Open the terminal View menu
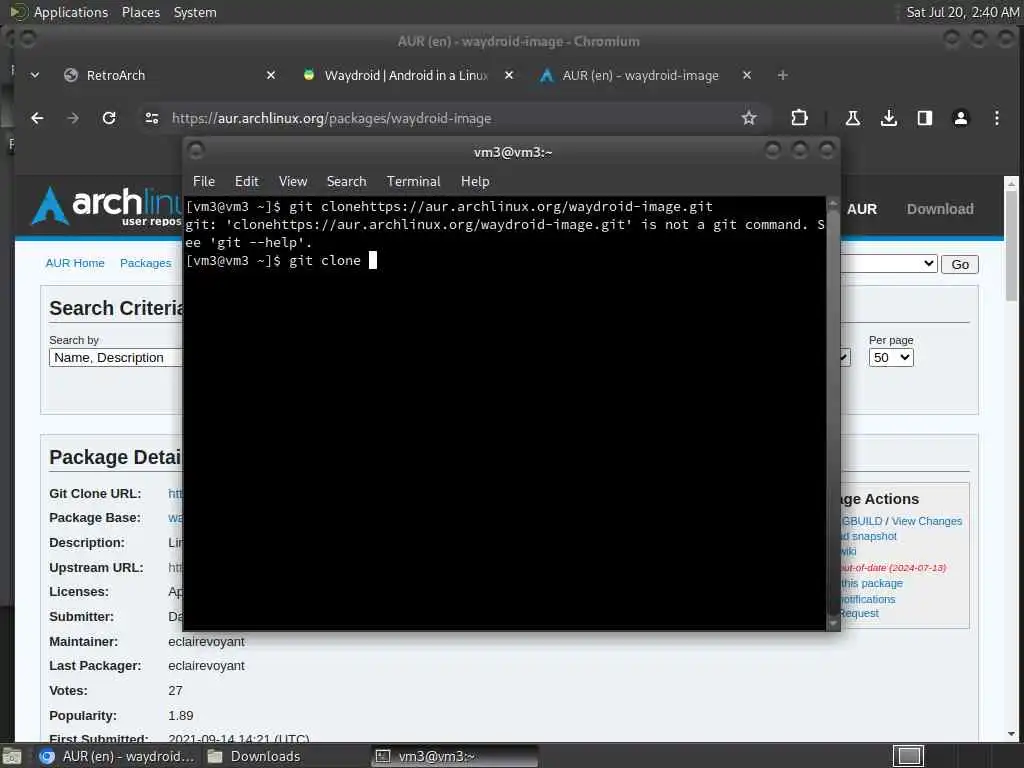Screen dimensions: 1024x768 (x=293, y=182)
